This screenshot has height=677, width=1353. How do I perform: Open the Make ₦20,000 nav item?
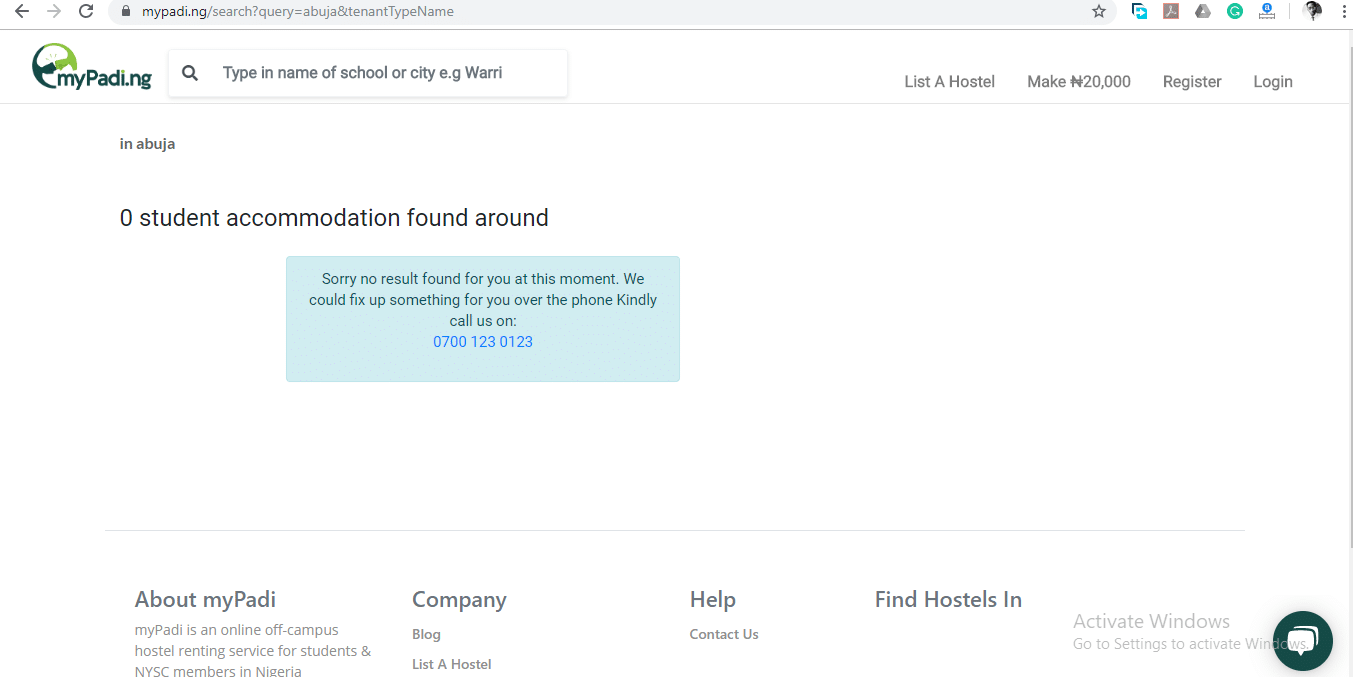click(1078, 82)
